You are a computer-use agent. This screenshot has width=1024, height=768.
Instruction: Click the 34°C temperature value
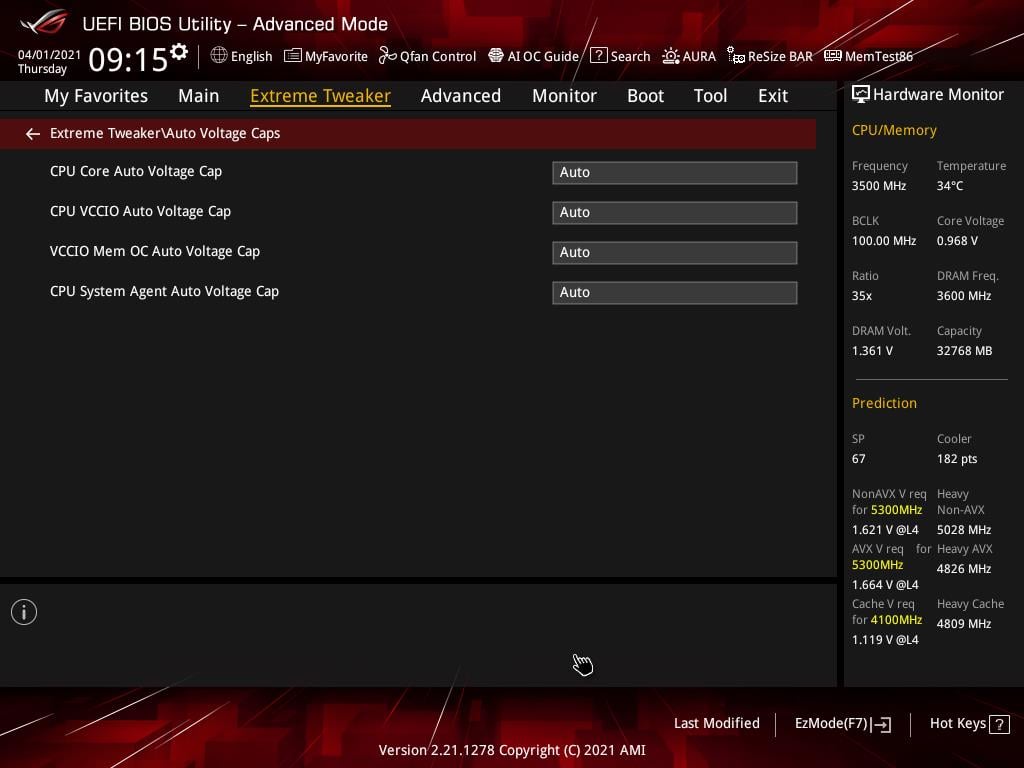tap(950, 186)
